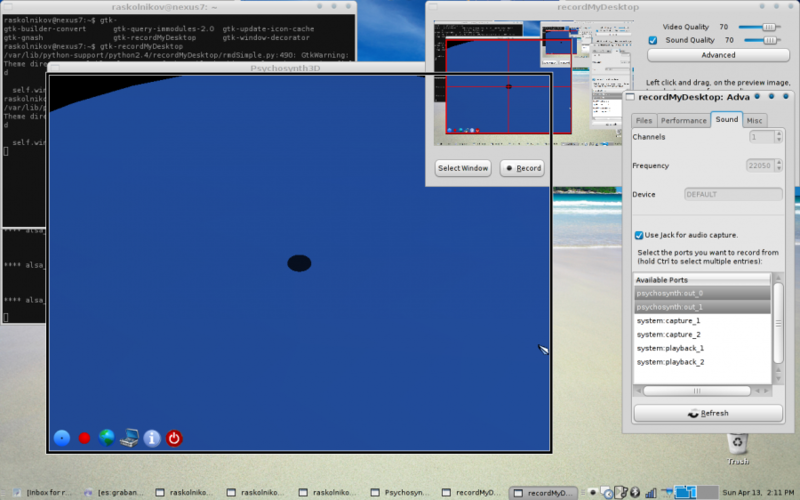
Task: Click the date and time clock
Action: 758,492
